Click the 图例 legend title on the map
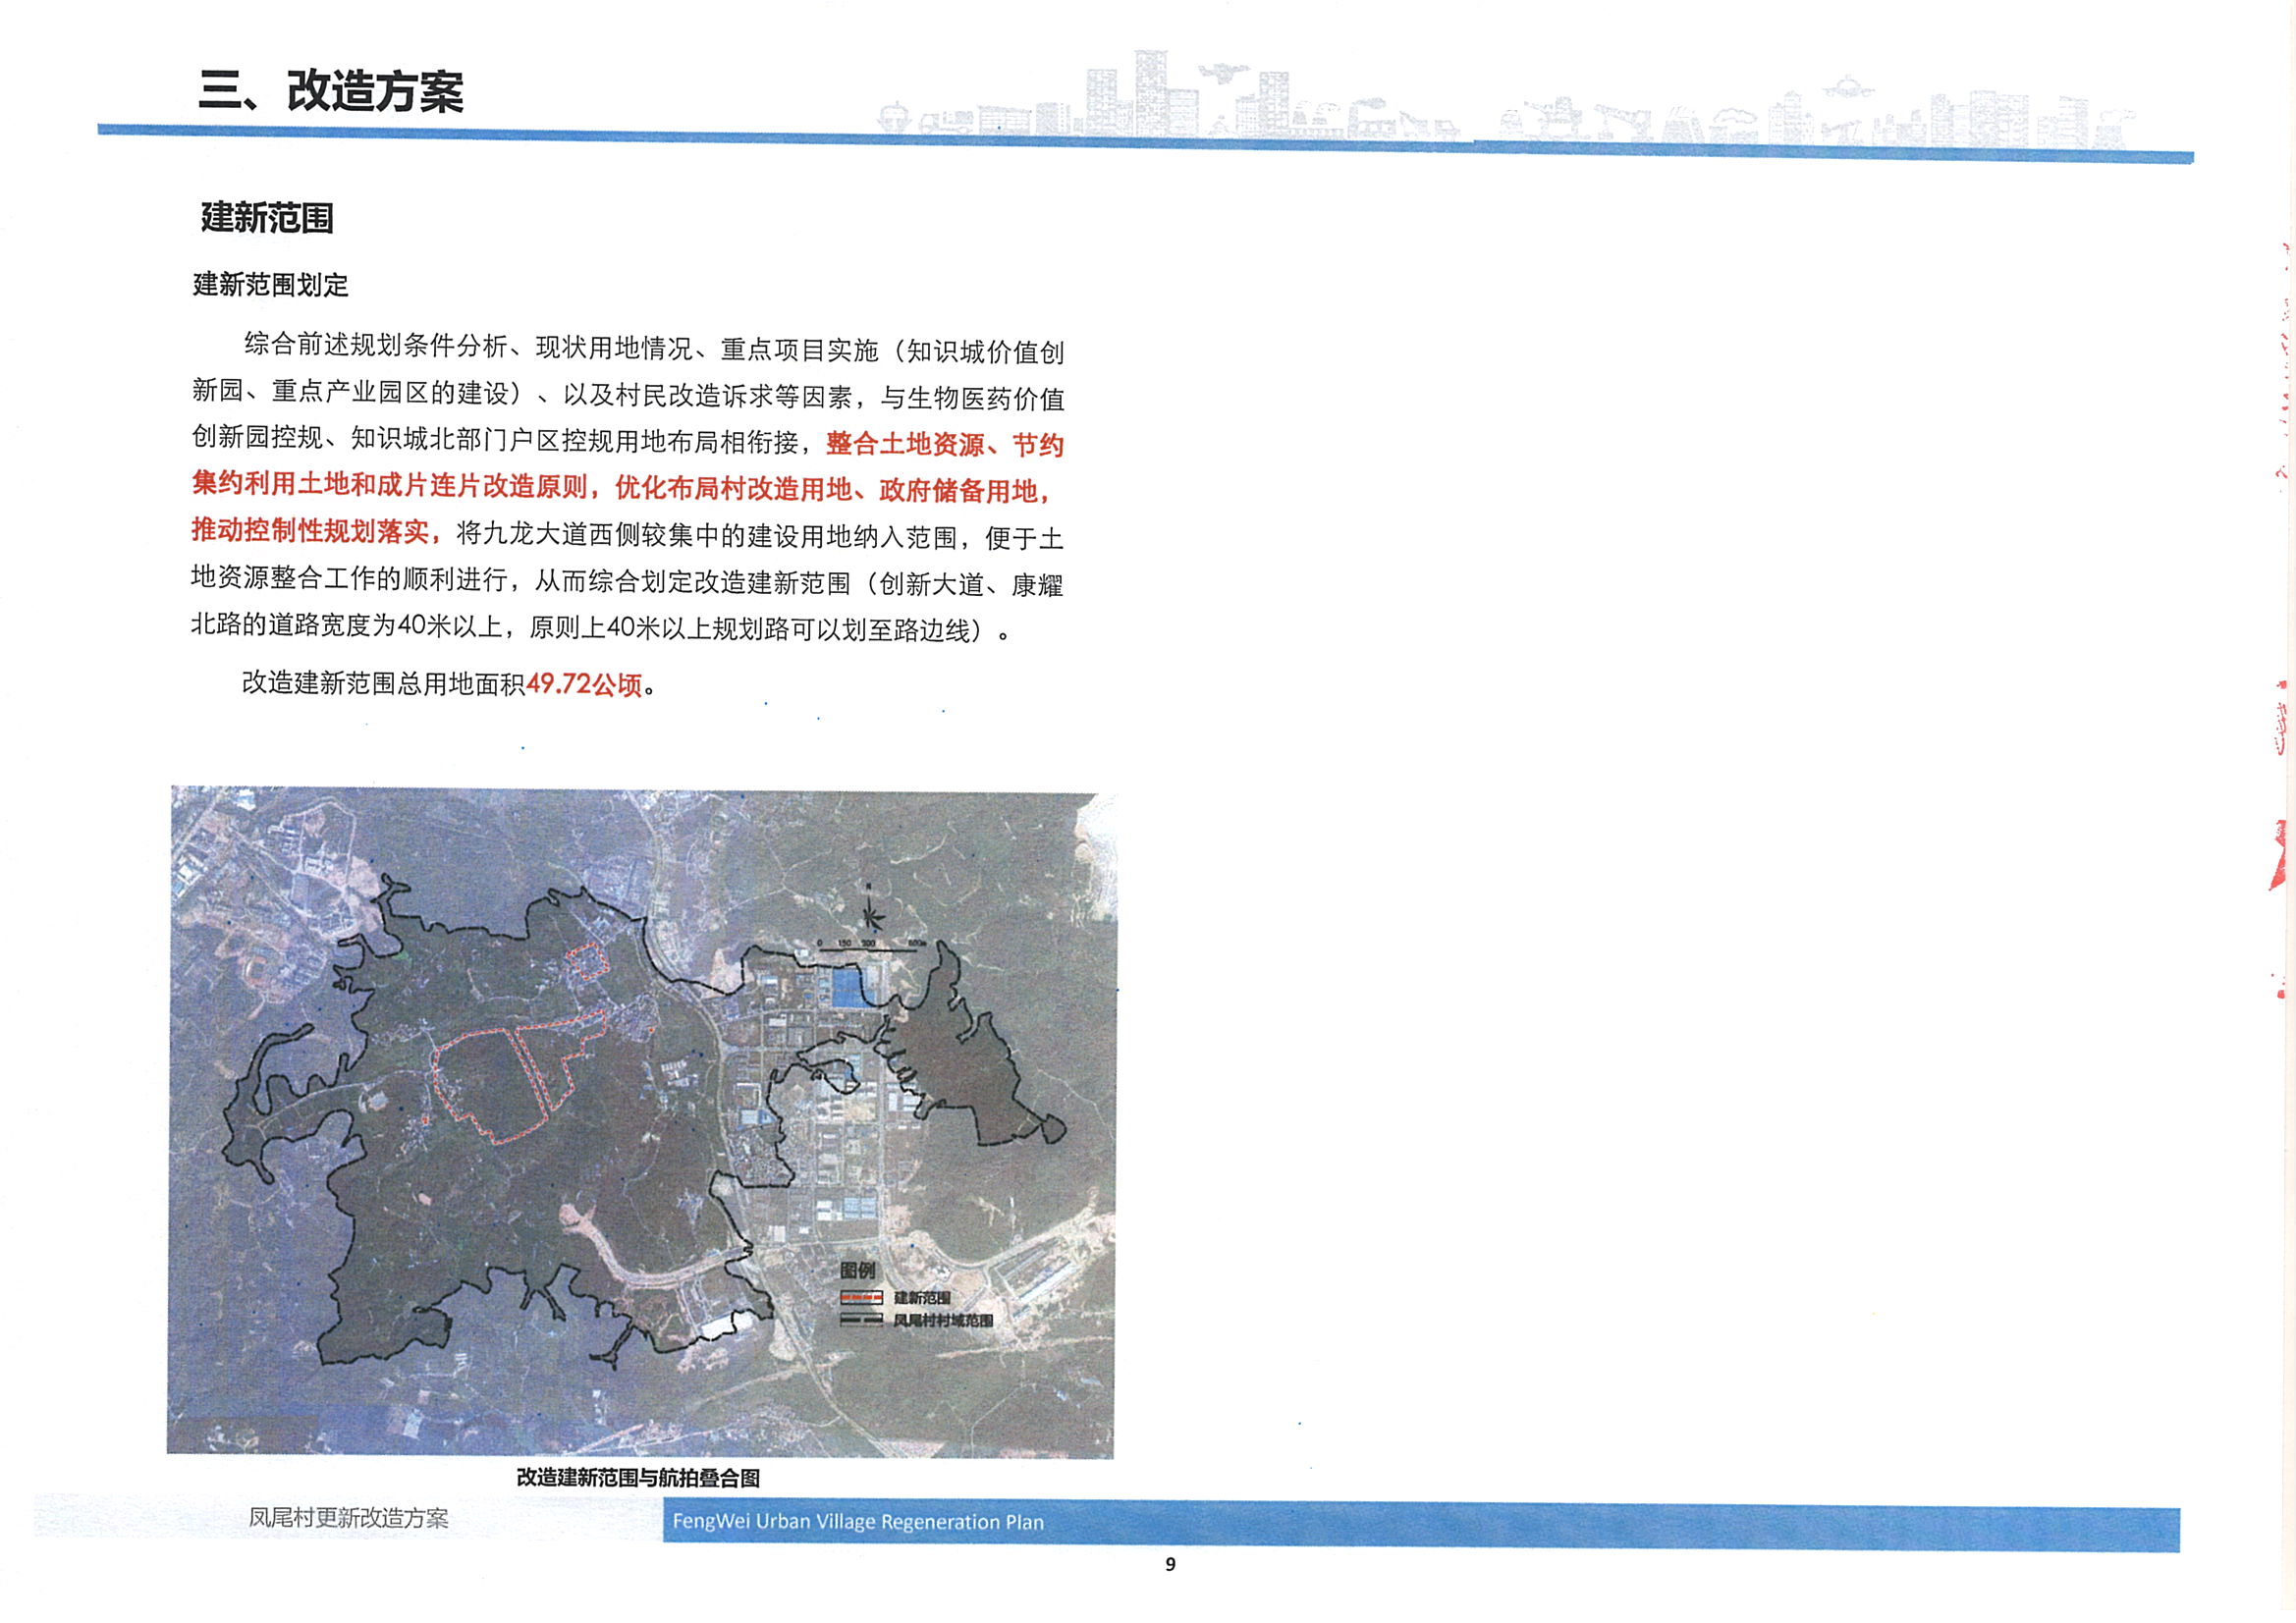Screen dimensions: 2296x1623 [x=857, y=1270]
